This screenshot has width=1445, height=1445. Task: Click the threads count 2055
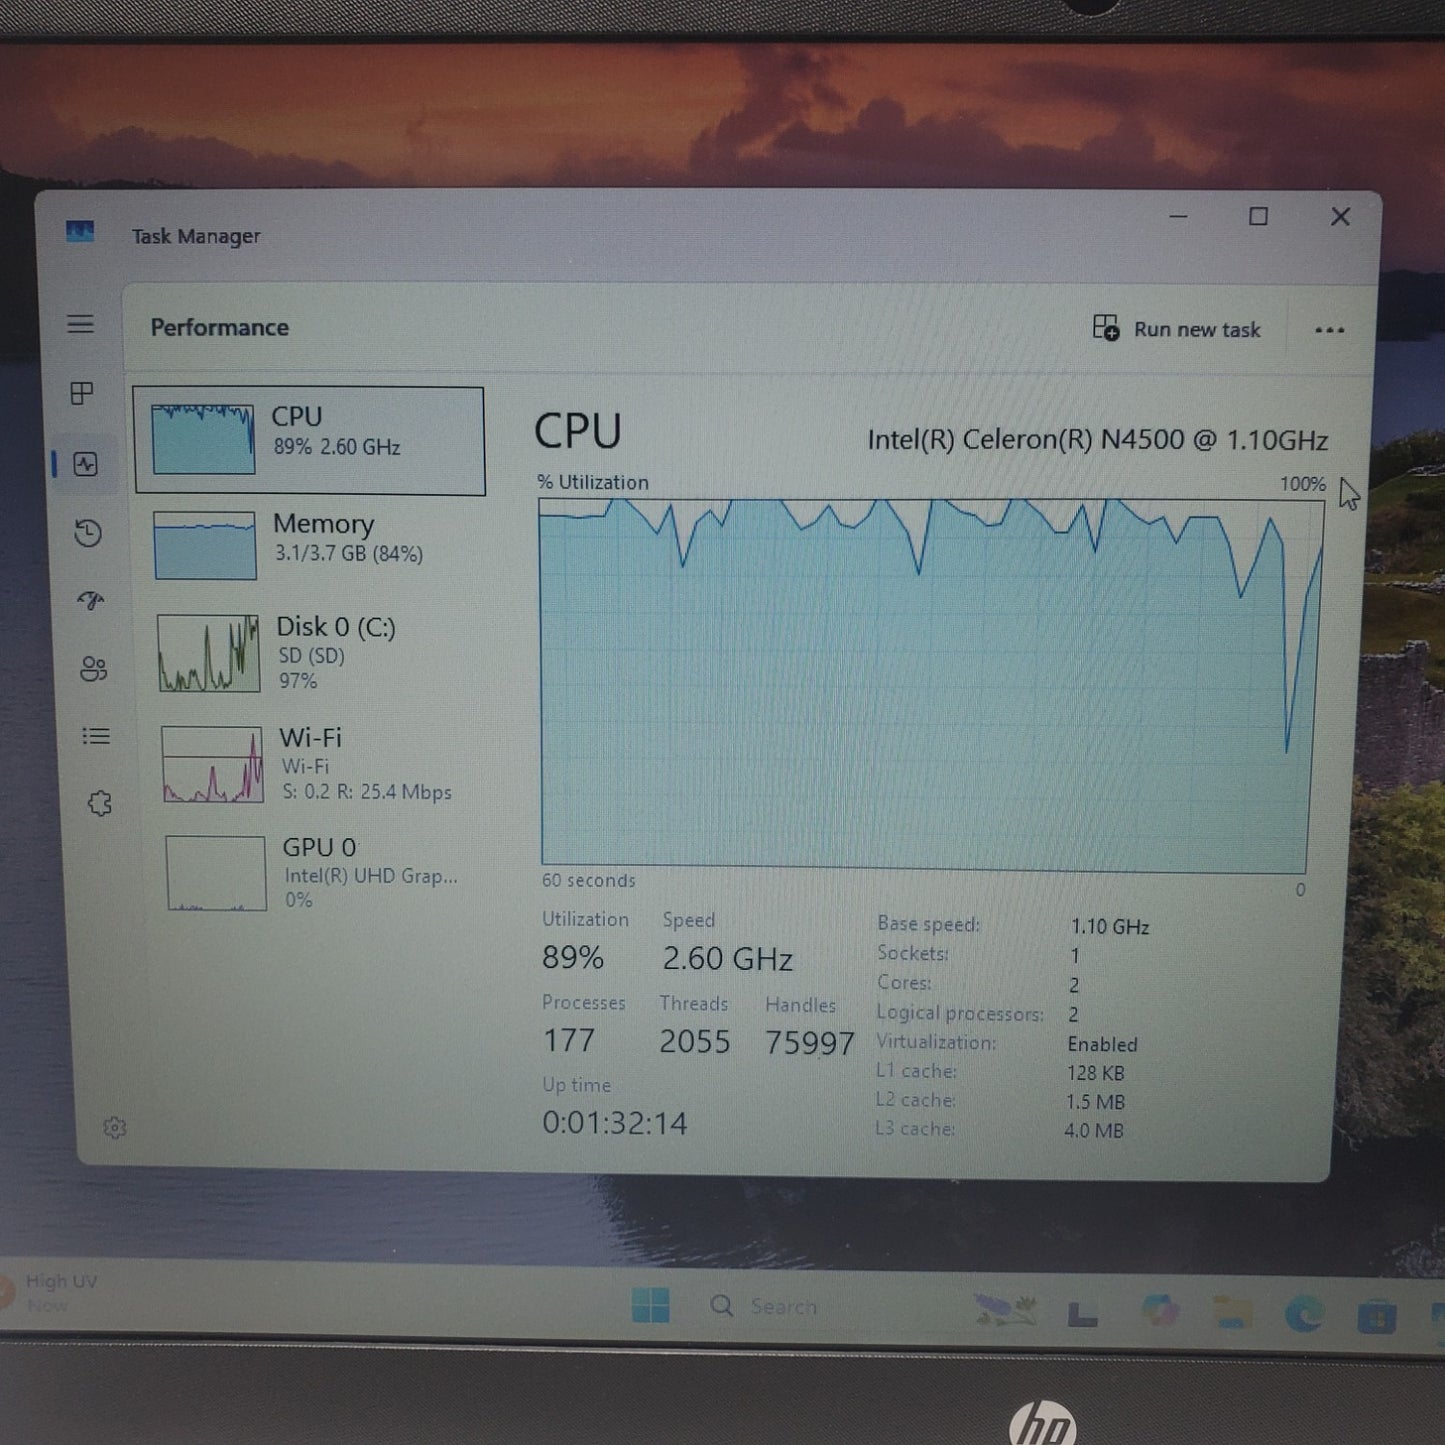694,1042
